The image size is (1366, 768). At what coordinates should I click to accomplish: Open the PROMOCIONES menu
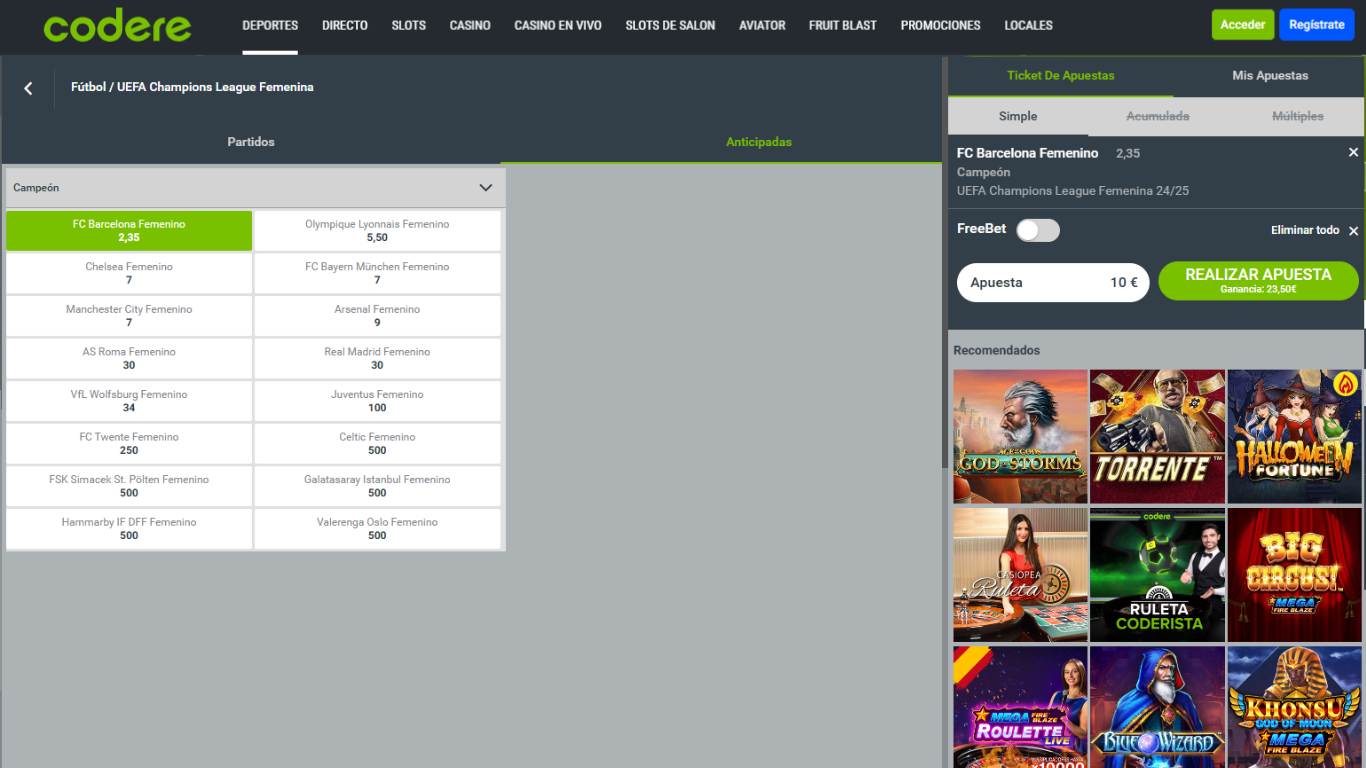click(x=940, y=25)
